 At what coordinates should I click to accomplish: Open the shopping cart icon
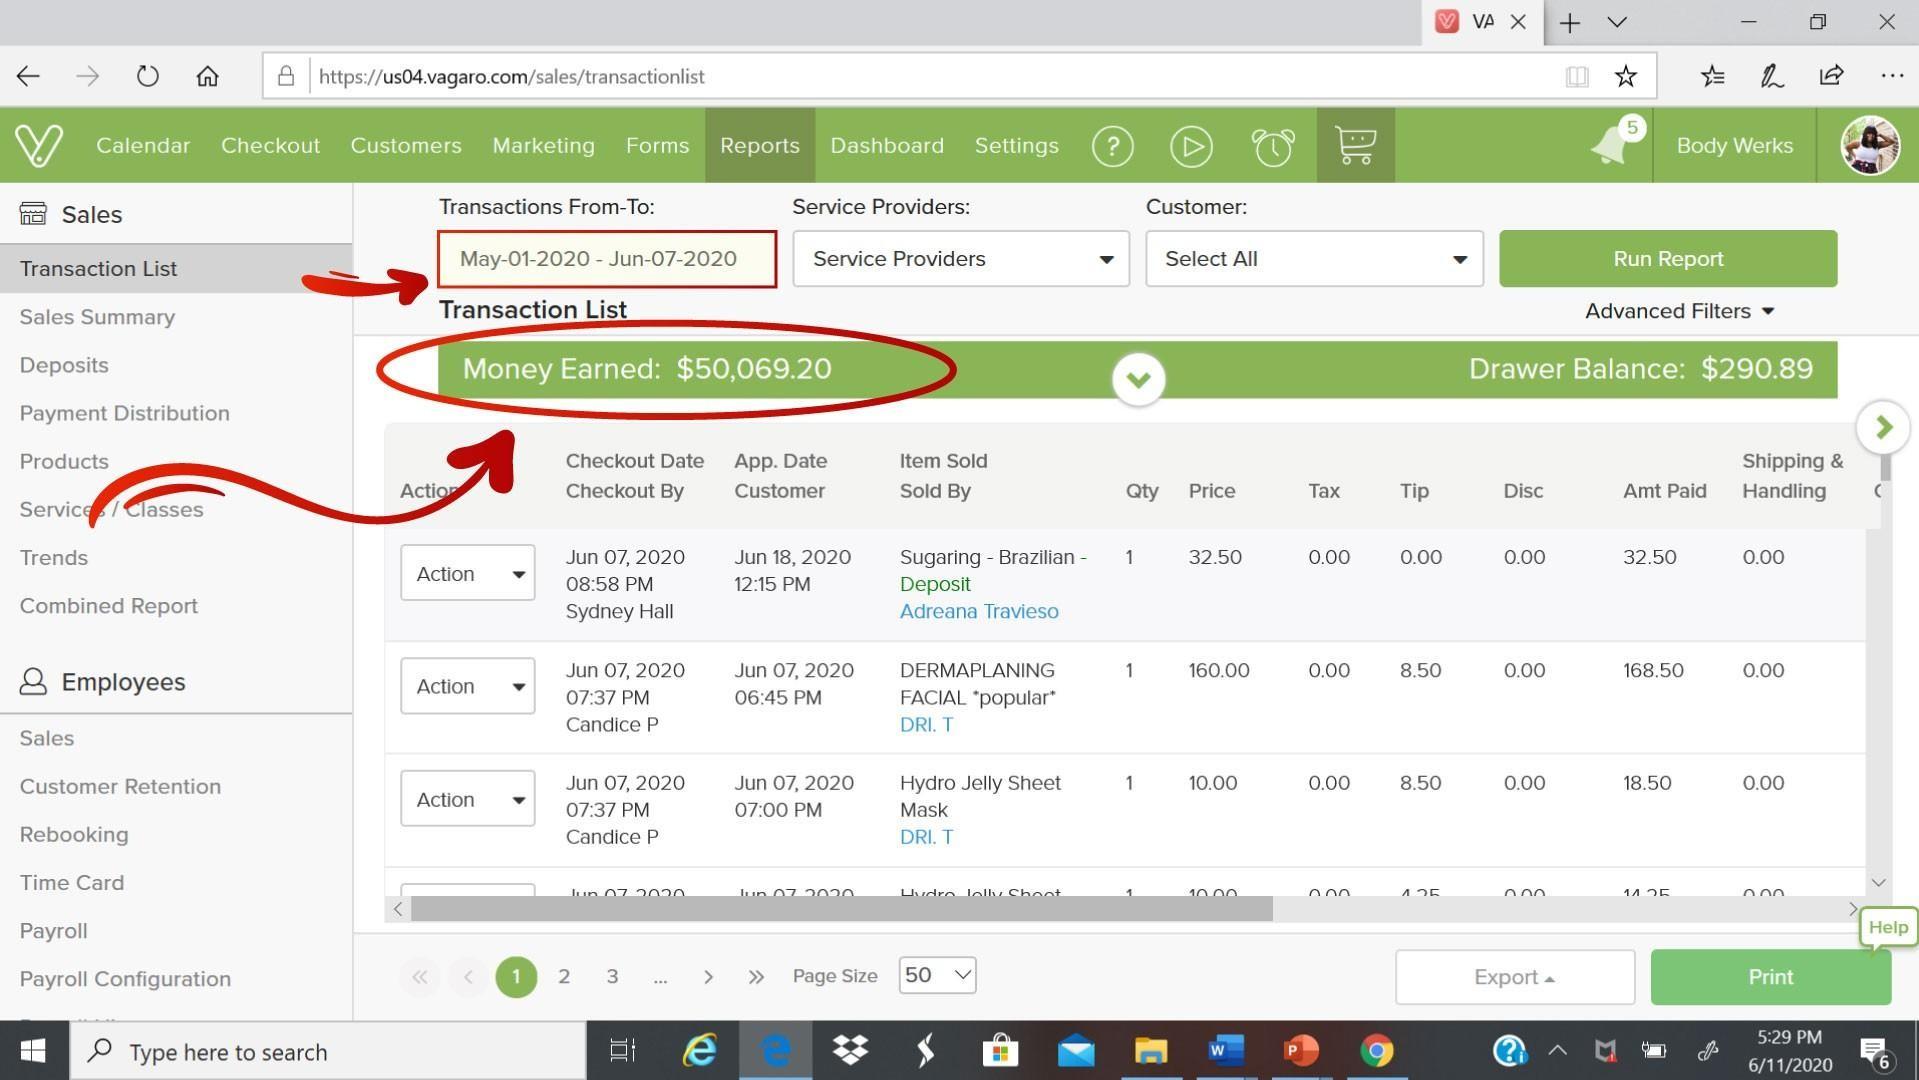coord(1355,145)
